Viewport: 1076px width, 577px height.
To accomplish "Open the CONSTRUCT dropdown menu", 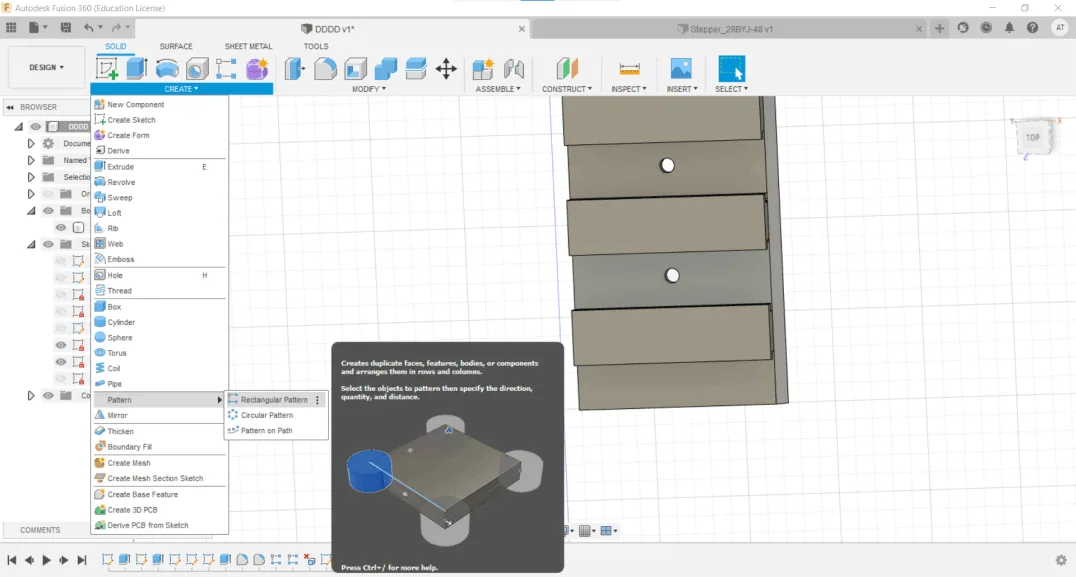I will [x=567, y=89].
